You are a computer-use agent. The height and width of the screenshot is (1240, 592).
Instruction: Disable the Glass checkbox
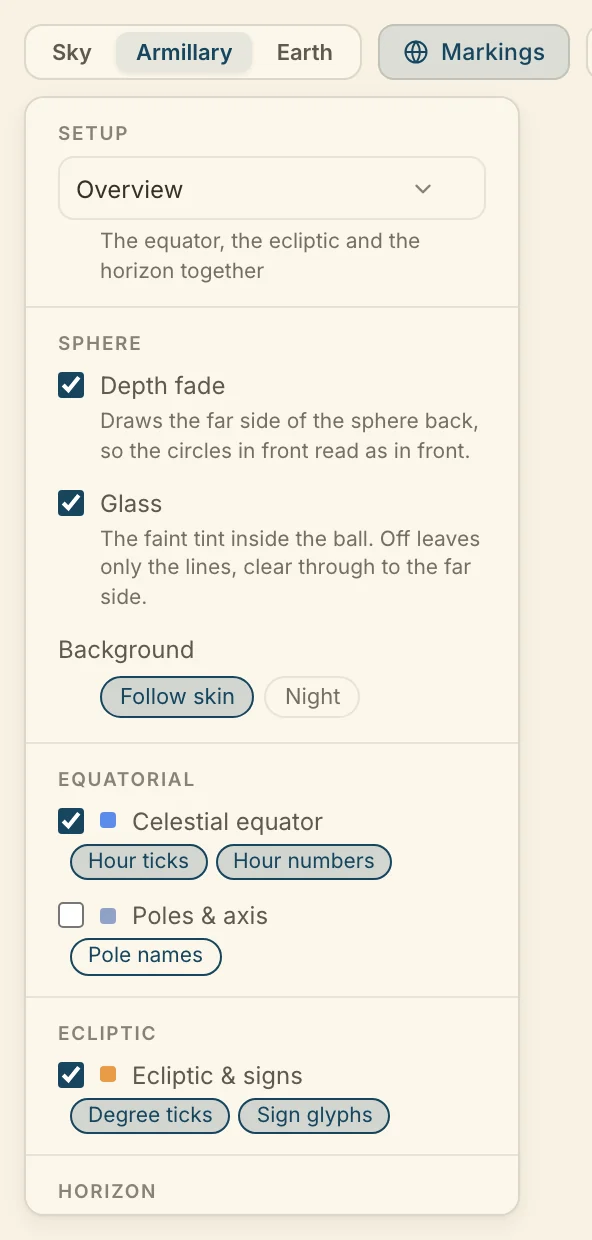(x=71, y=503)
